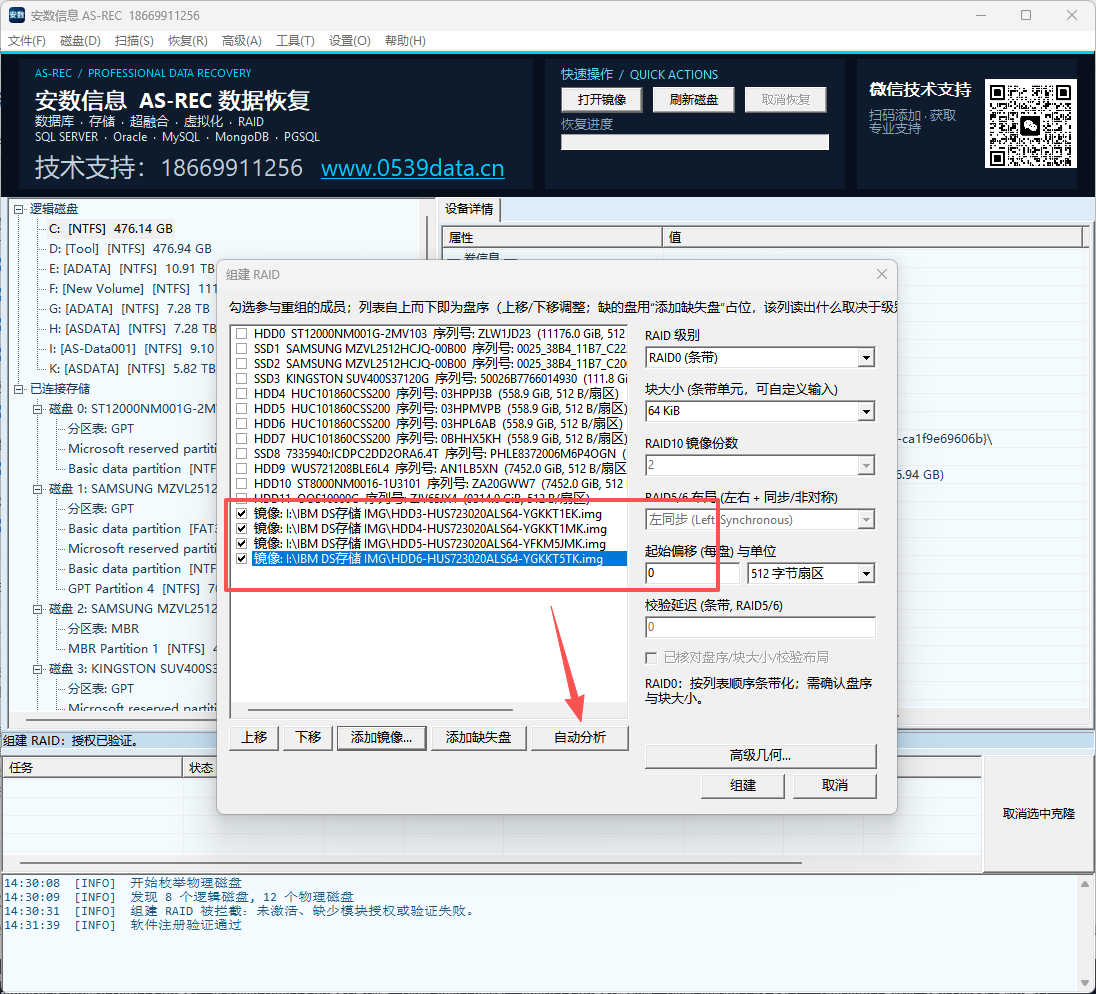
Task: Click the 恢复进度 progress bar
Action: click(x=695, y=142)
